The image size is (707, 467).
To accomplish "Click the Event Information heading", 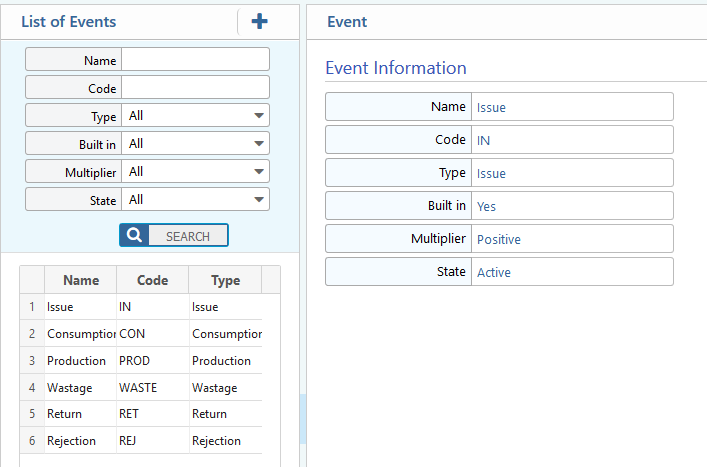I will pos(396,68).
